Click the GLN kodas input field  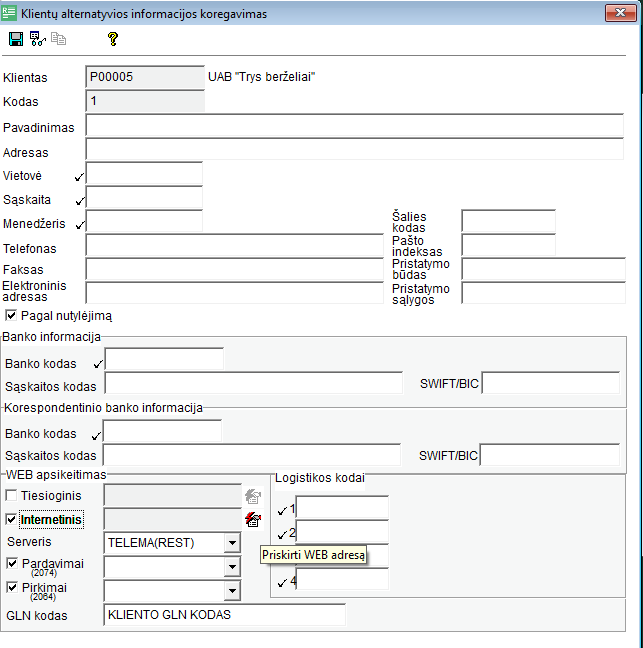pyautogui.click(x=224, y=615)
